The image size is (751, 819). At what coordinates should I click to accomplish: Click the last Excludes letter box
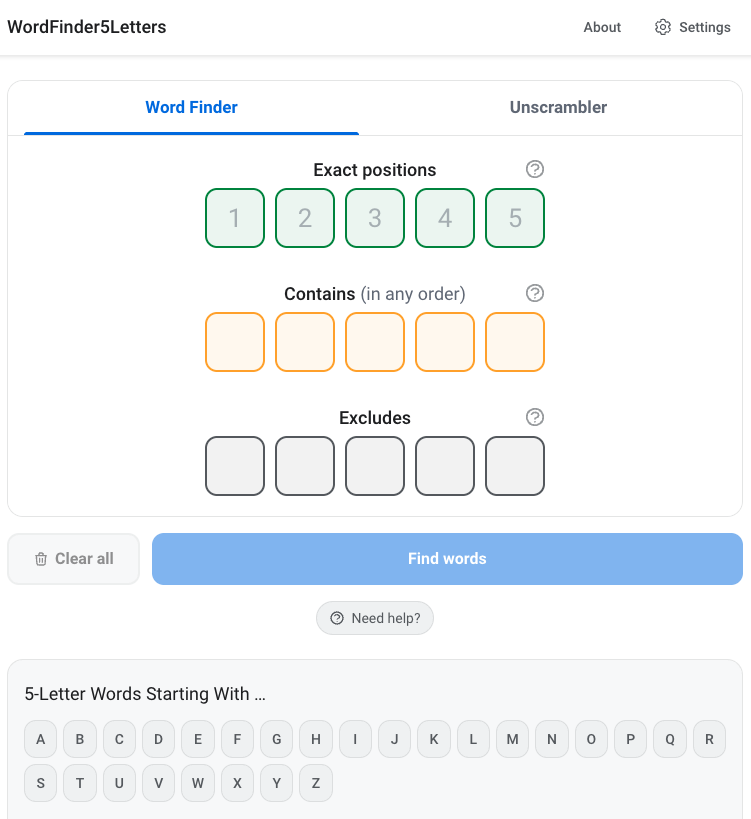[x=515, y=466]
